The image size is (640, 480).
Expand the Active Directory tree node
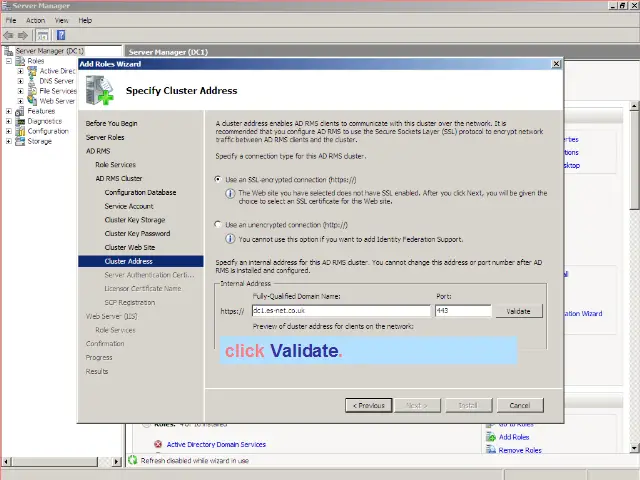tap(20, 71)
